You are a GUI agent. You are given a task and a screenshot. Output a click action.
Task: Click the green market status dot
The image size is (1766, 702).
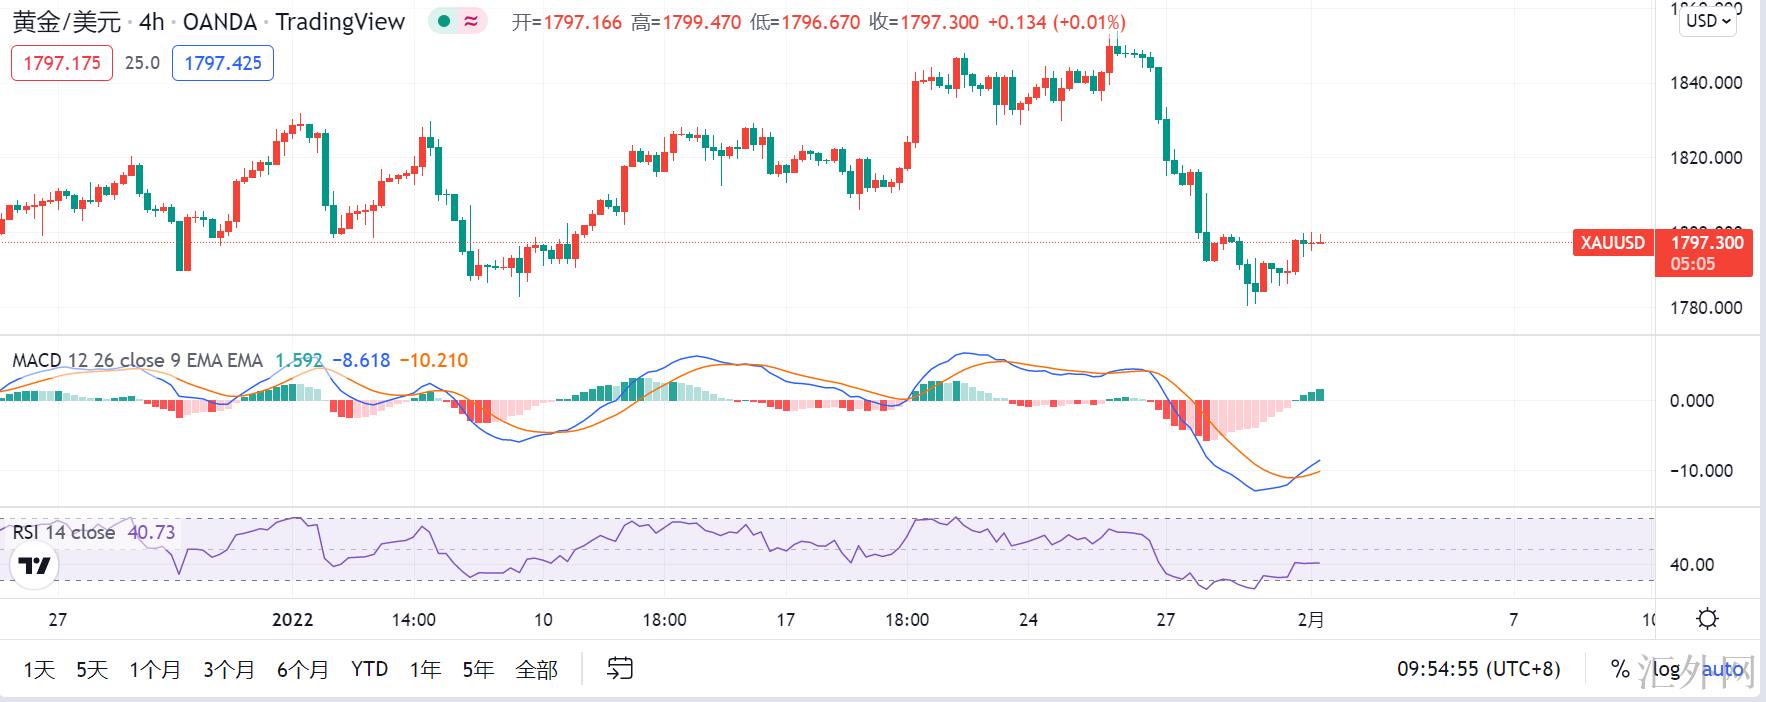click(445, 22)
